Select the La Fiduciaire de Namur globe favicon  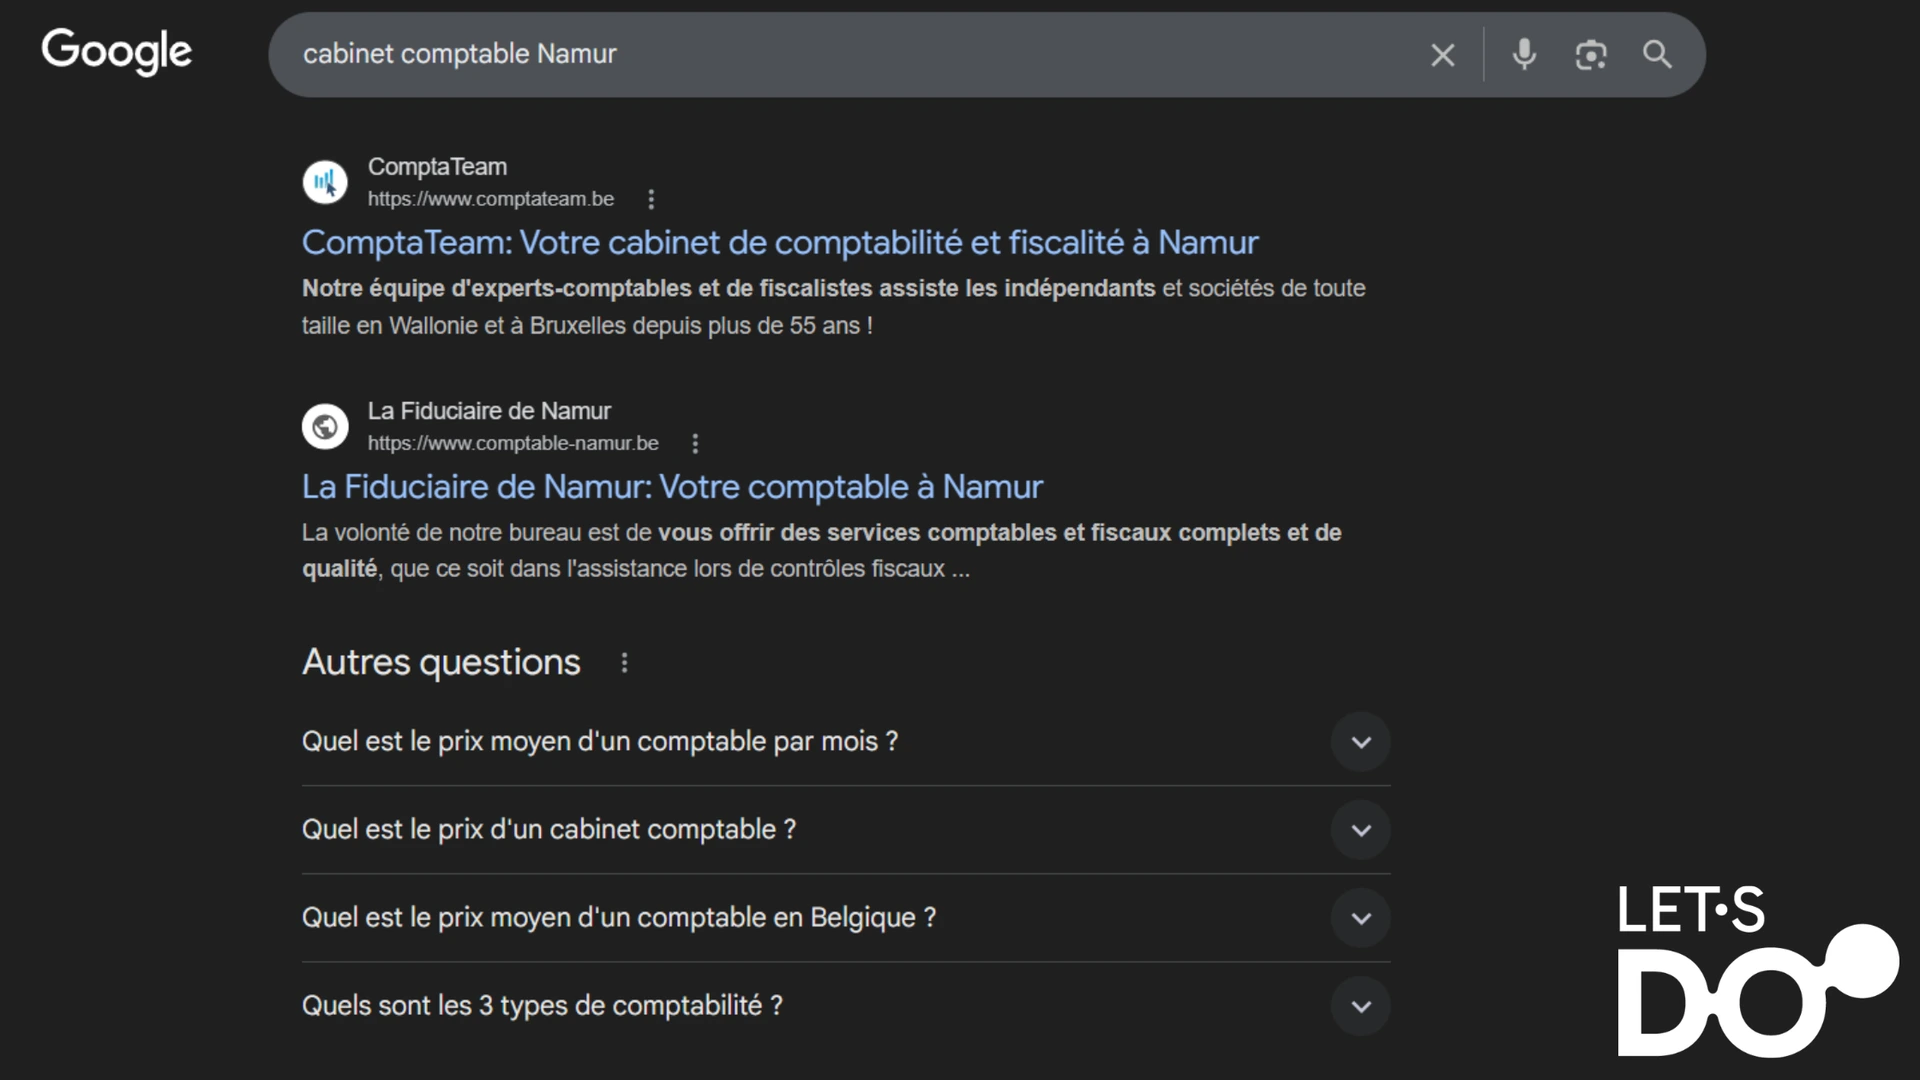pos(324,426)
